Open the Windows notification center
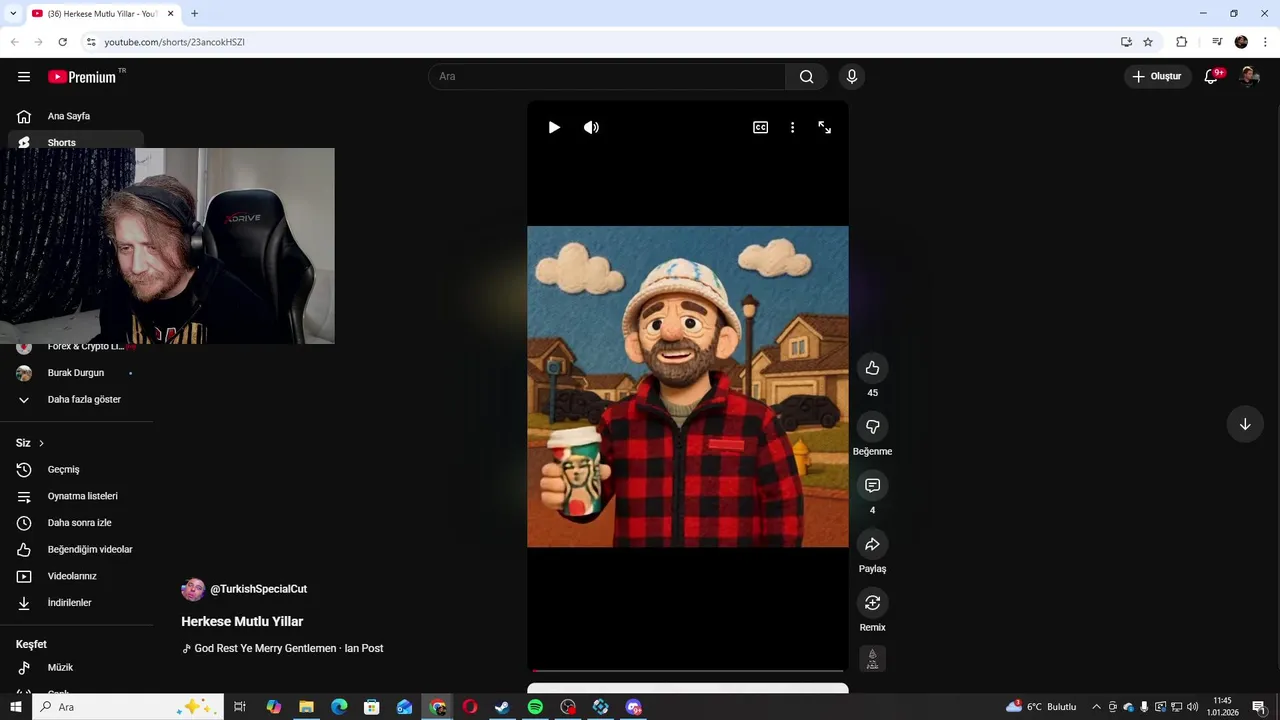The height and width of the screenshot is (720, 1280). [x=1259, y=707]
